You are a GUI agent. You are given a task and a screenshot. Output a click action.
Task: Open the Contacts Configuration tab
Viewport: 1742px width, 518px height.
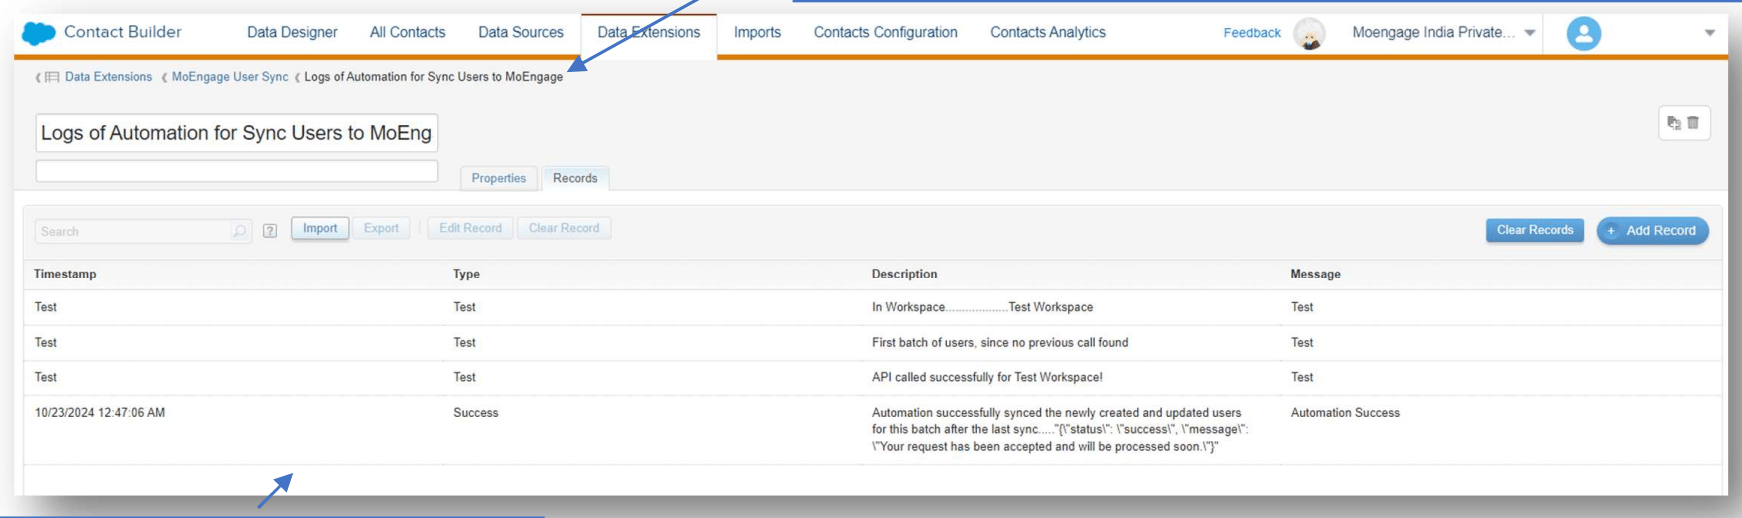885,32
